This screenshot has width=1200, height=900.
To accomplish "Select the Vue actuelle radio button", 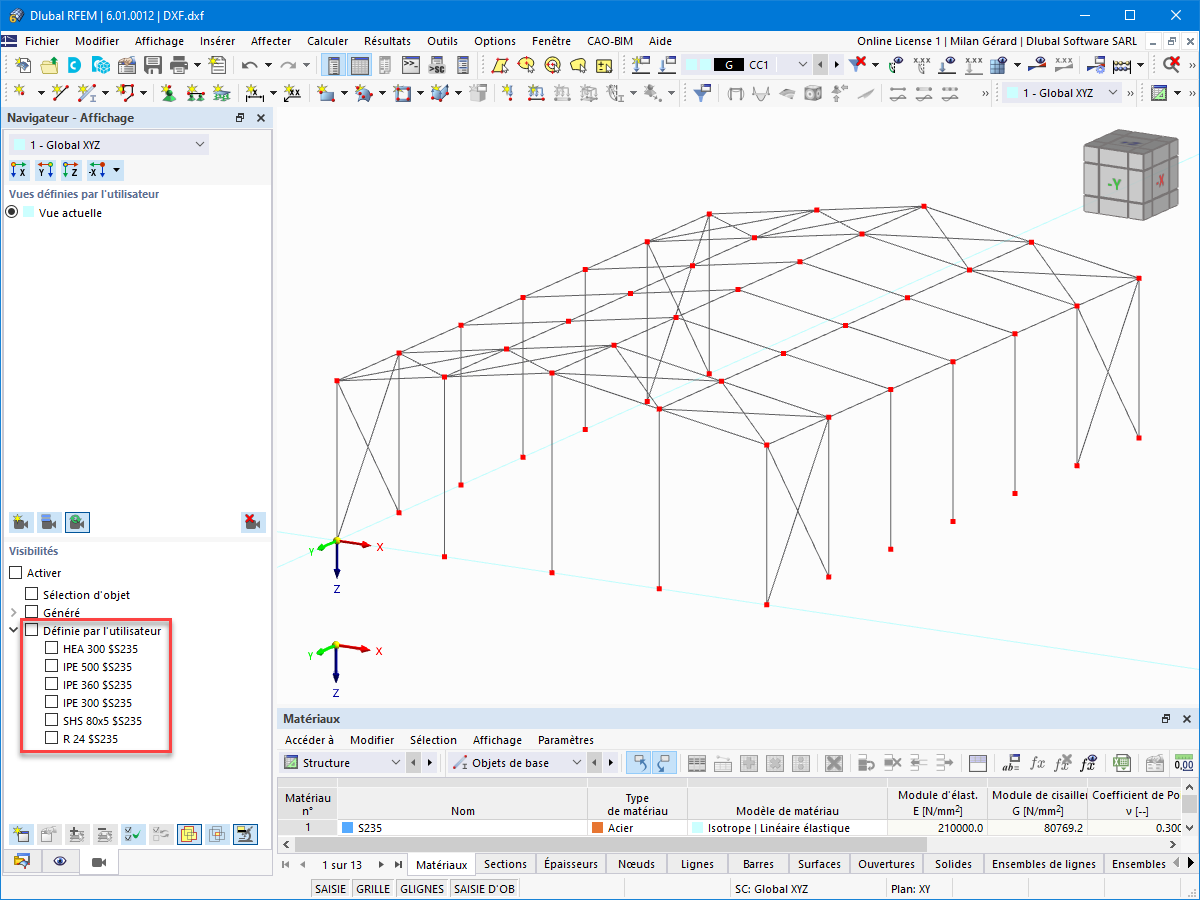I will (x=12, y=212).
